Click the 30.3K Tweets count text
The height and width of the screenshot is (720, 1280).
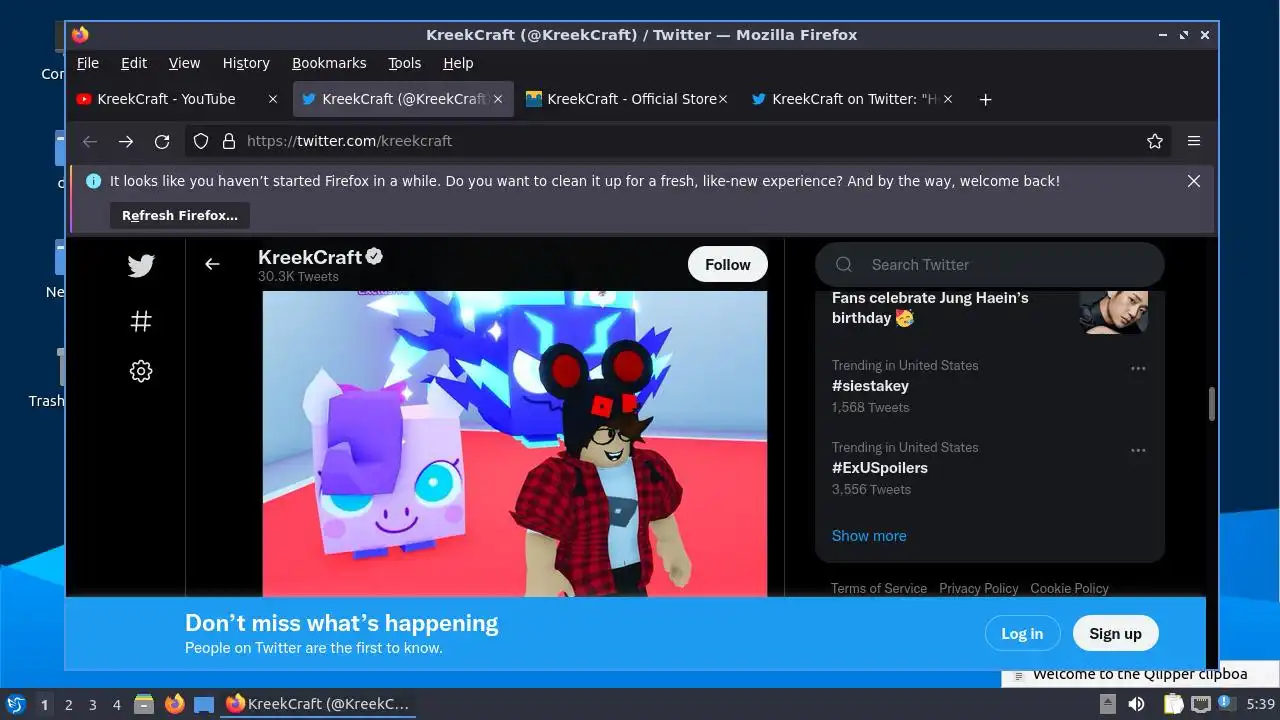[298, 277]
